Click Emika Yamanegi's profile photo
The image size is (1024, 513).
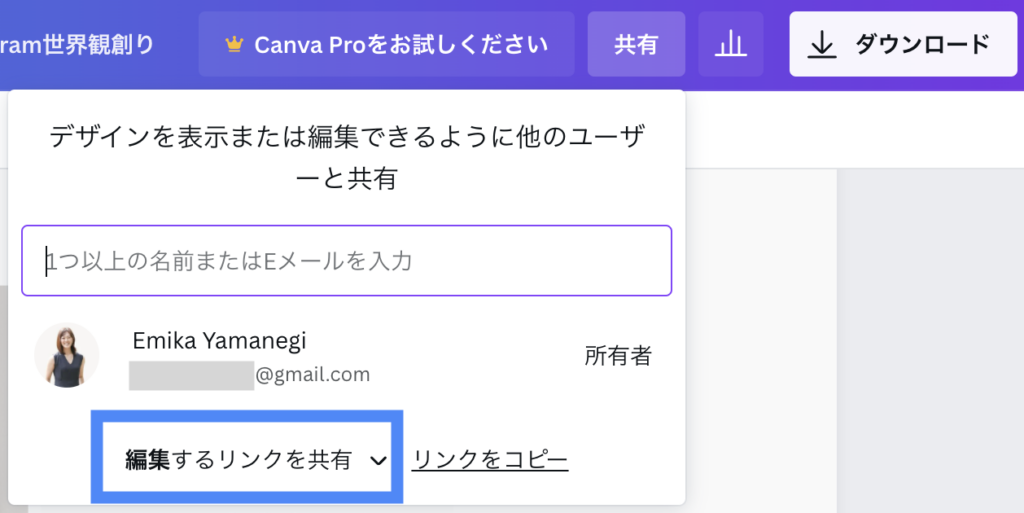tap(67, 355)
